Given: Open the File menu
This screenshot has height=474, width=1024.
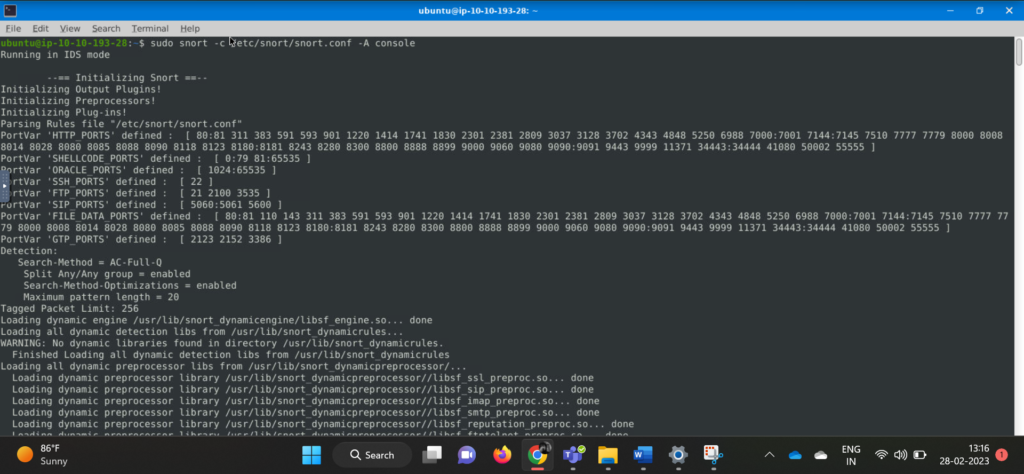Looking at the screenshot, I should click(x=13, y=29).
